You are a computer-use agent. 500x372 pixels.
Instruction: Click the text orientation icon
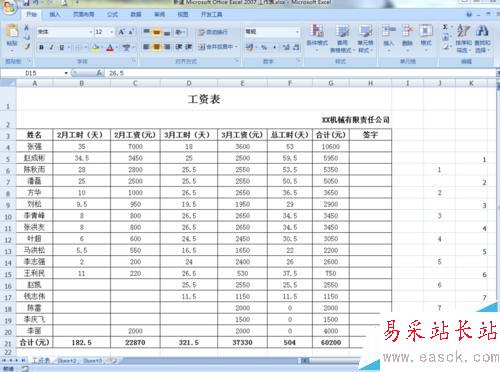click(x=179, y=32)
